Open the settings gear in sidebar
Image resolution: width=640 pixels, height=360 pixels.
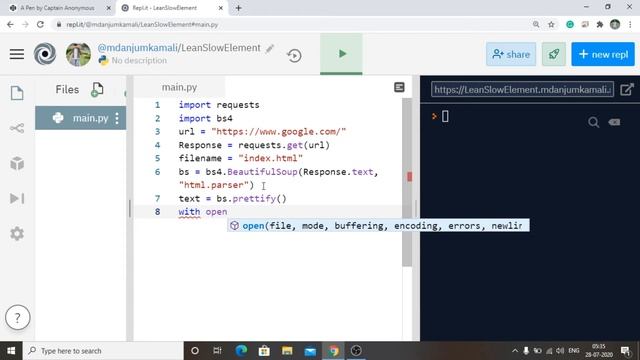click(17, 234)
